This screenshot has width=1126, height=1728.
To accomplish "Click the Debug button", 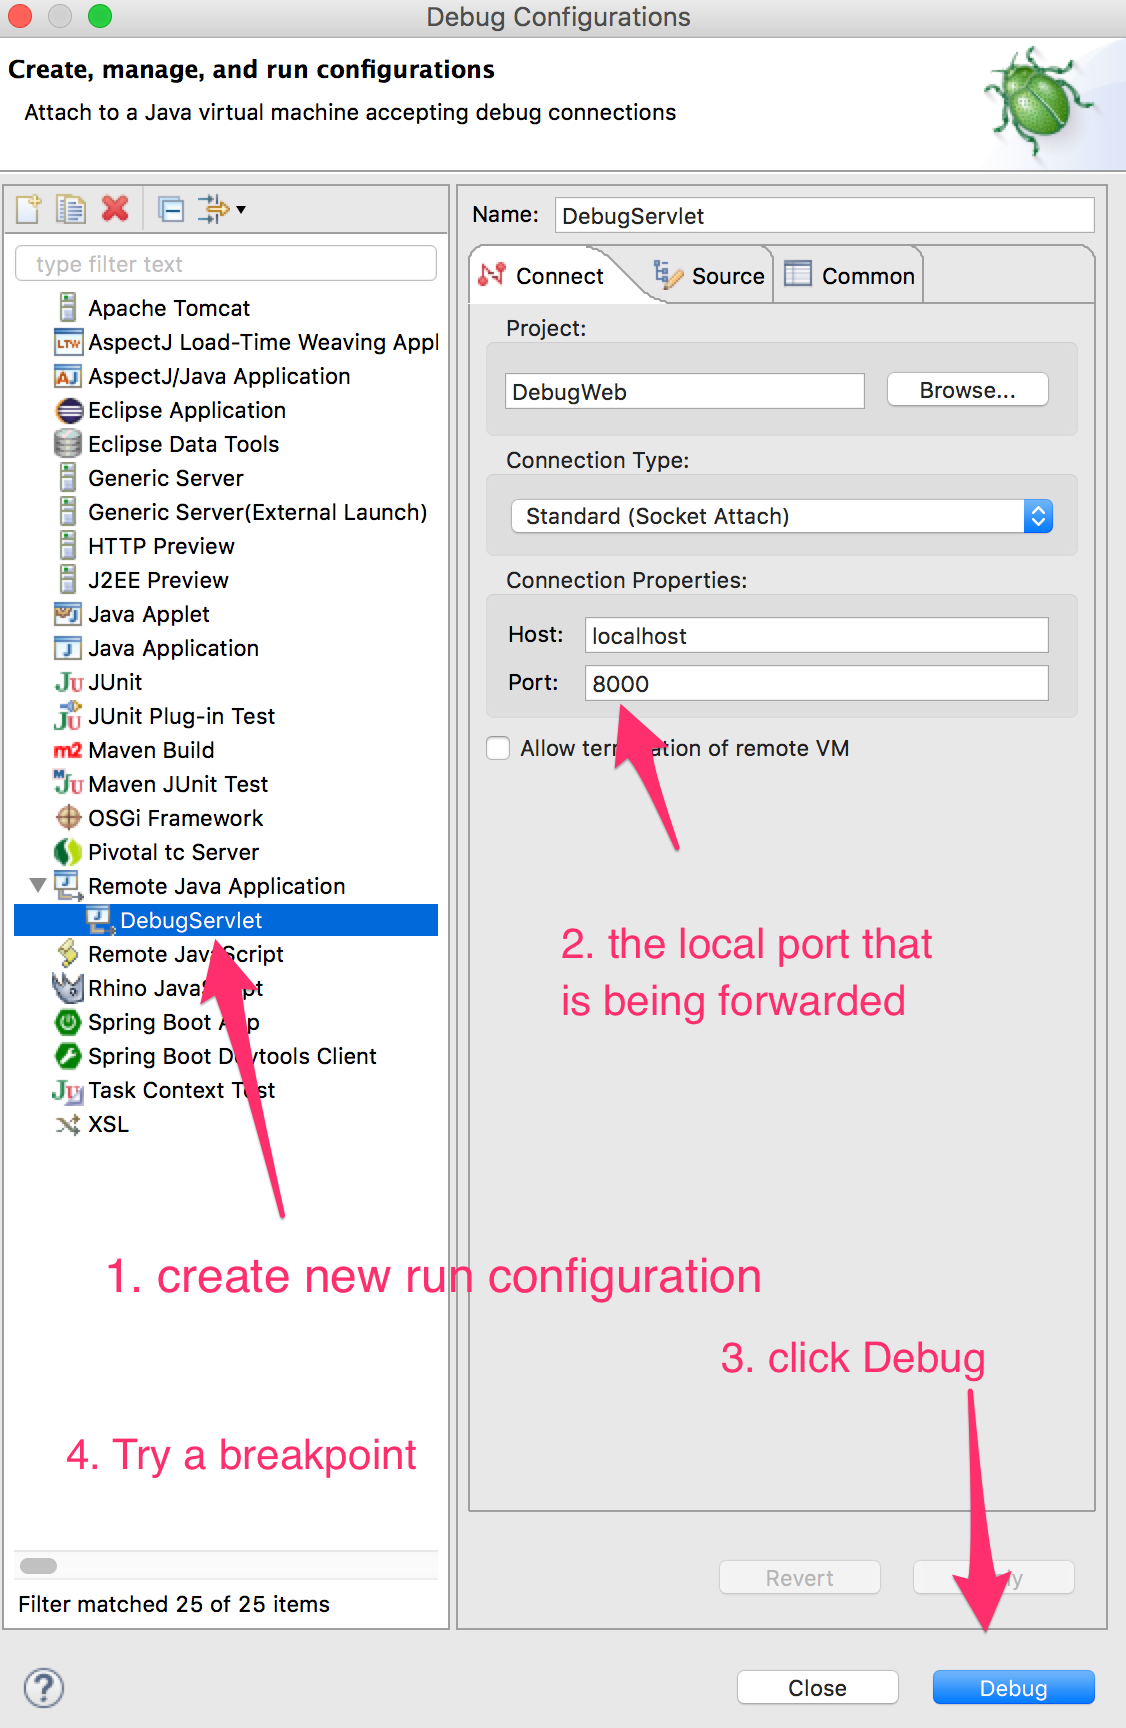I will [x=1014, y=1688].
